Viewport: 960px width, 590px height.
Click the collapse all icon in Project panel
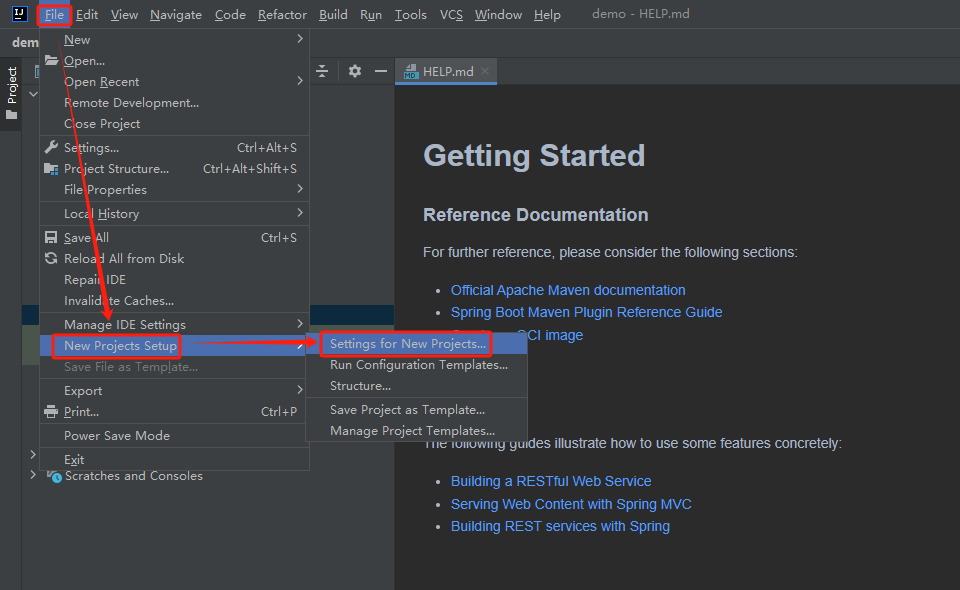pyautogui.click(x=322, y=71)
